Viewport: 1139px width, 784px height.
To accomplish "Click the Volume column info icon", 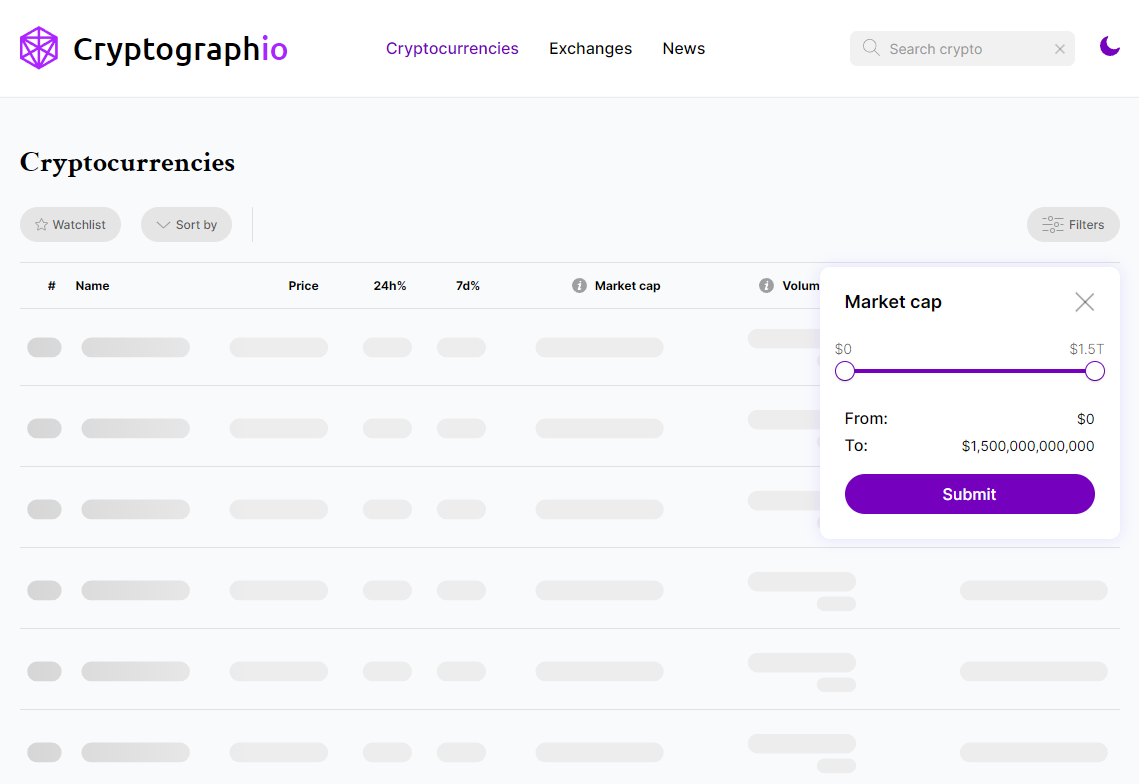I will pos(766,286).
